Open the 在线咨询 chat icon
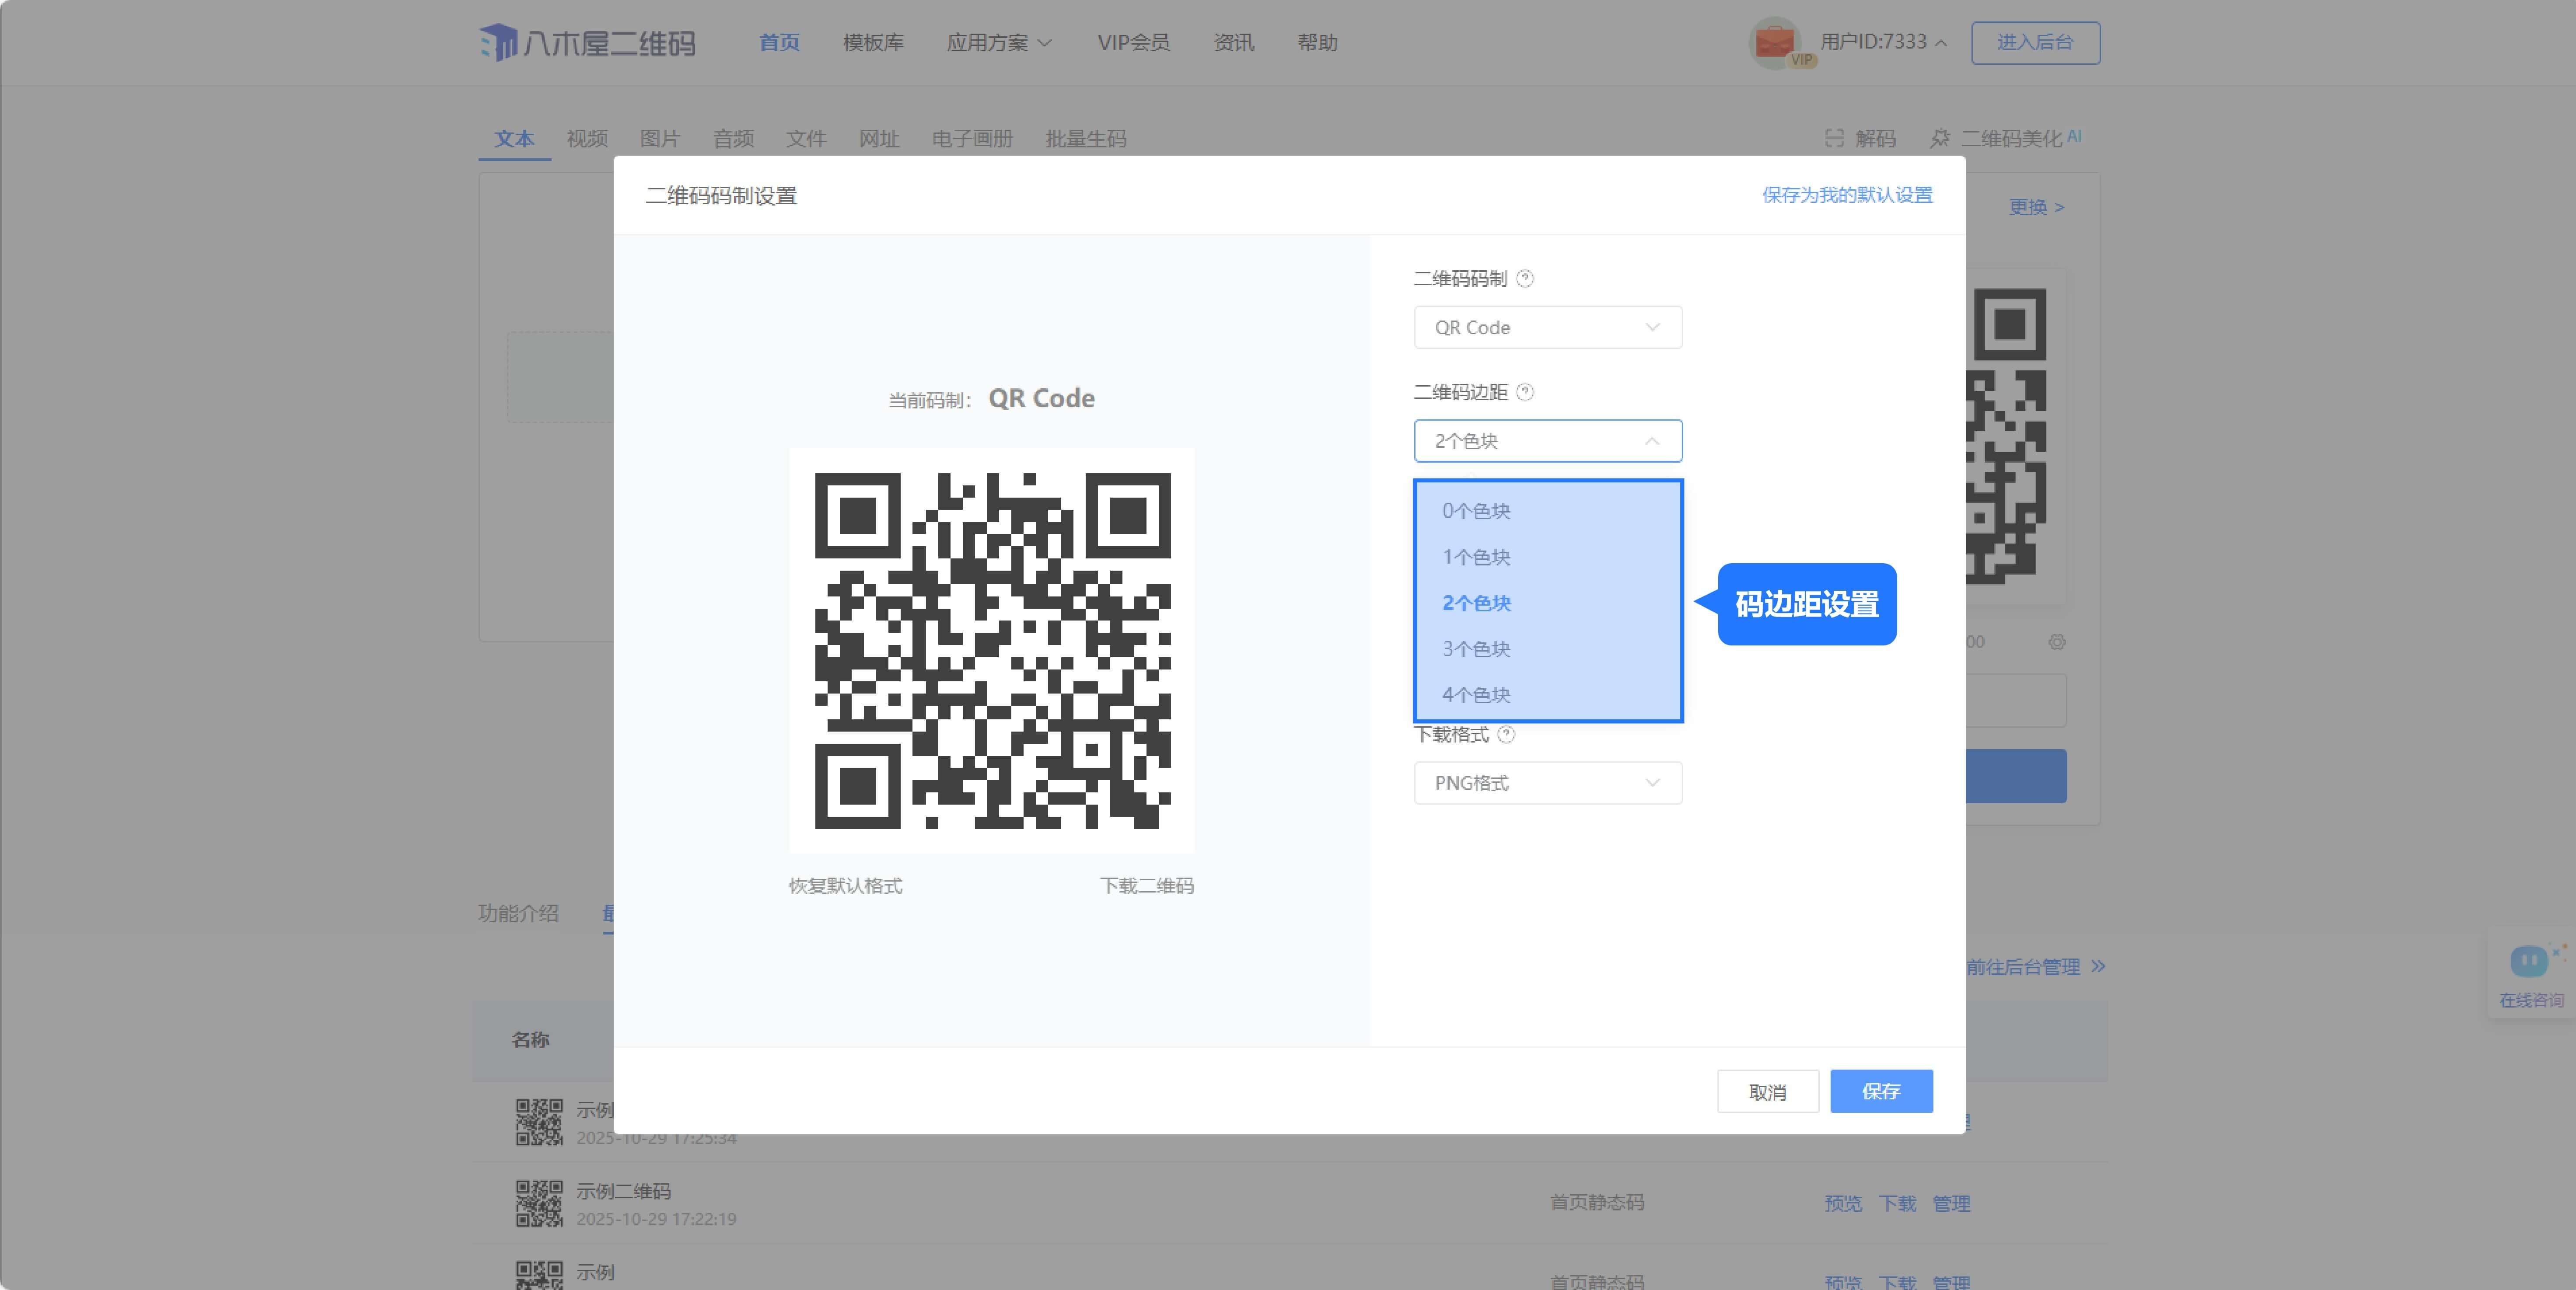This screenshot has width=2576, height=1290. point(2529,963)
